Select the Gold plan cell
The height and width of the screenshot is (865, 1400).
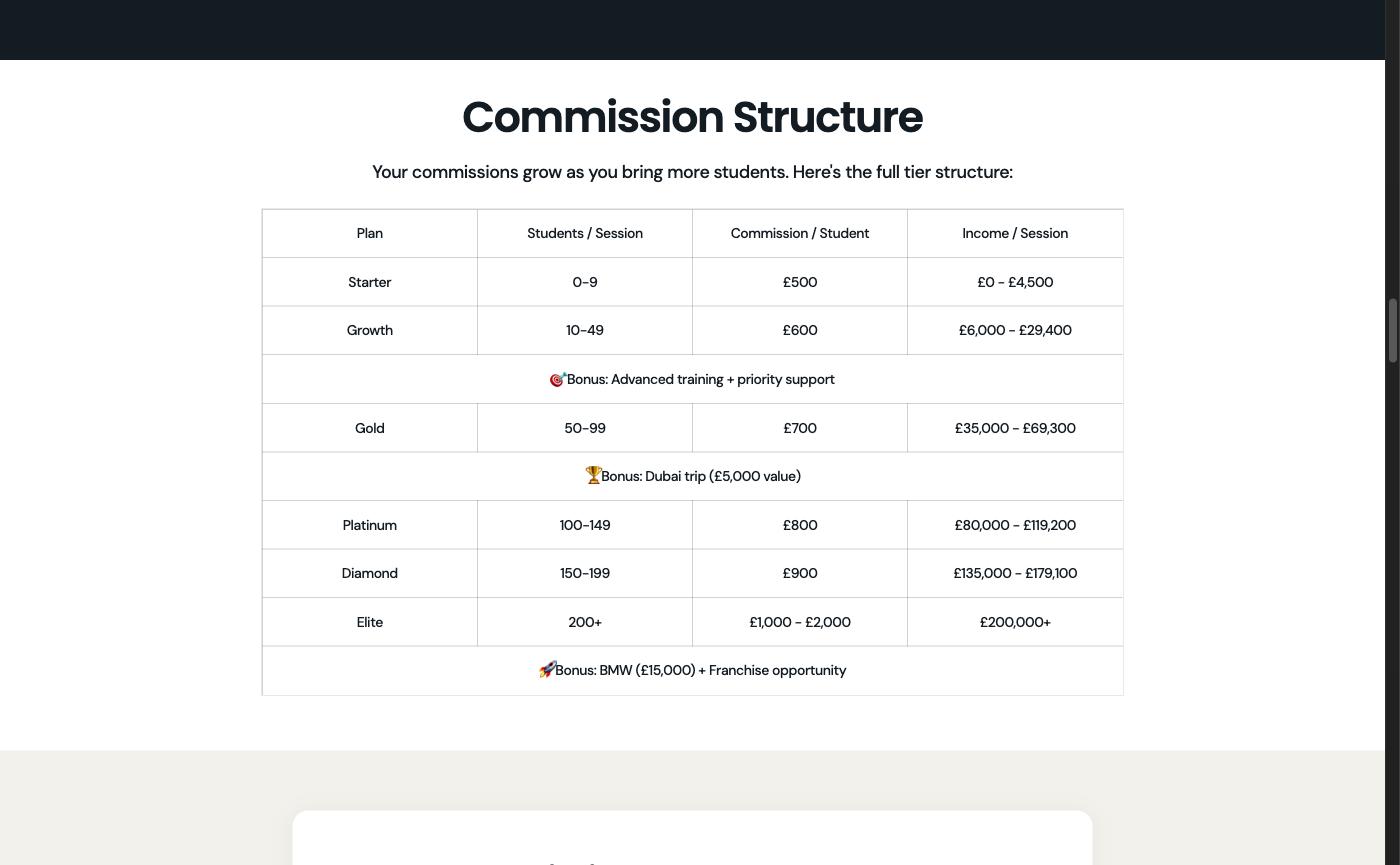pyautogui.click(x=370, y=428)
